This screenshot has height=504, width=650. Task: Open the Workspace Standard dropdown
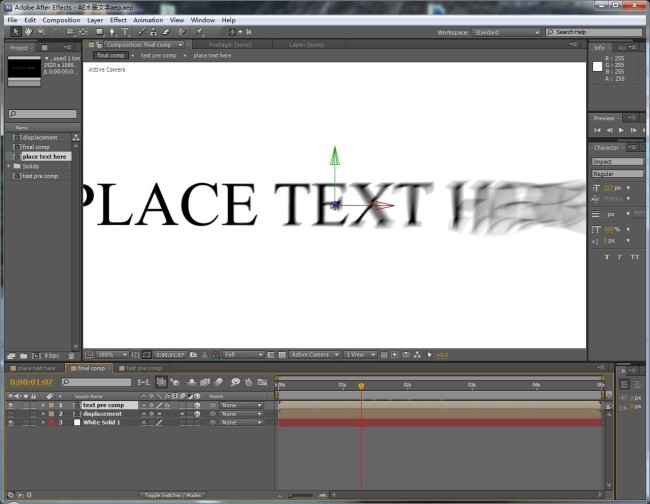point(507,32)
